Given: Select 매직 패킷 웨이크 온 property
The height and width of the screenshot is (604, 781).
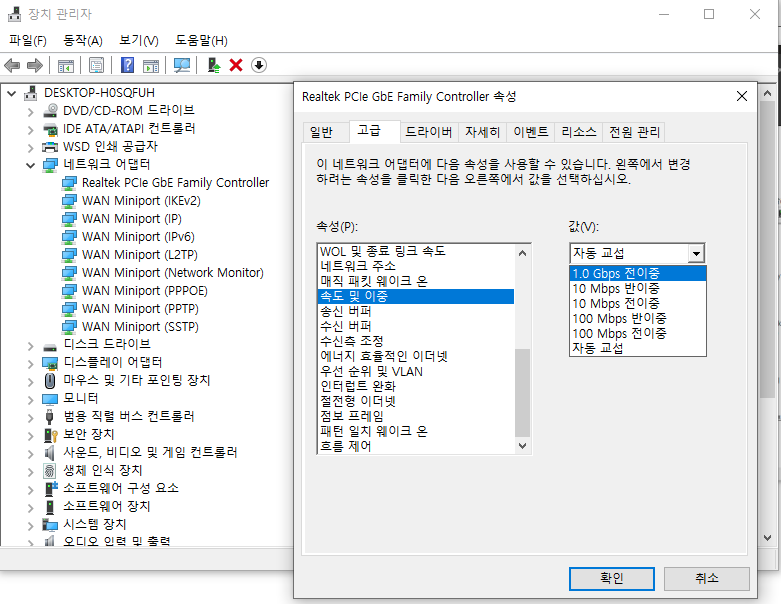Looking at the screenshot, I should 416,281.
